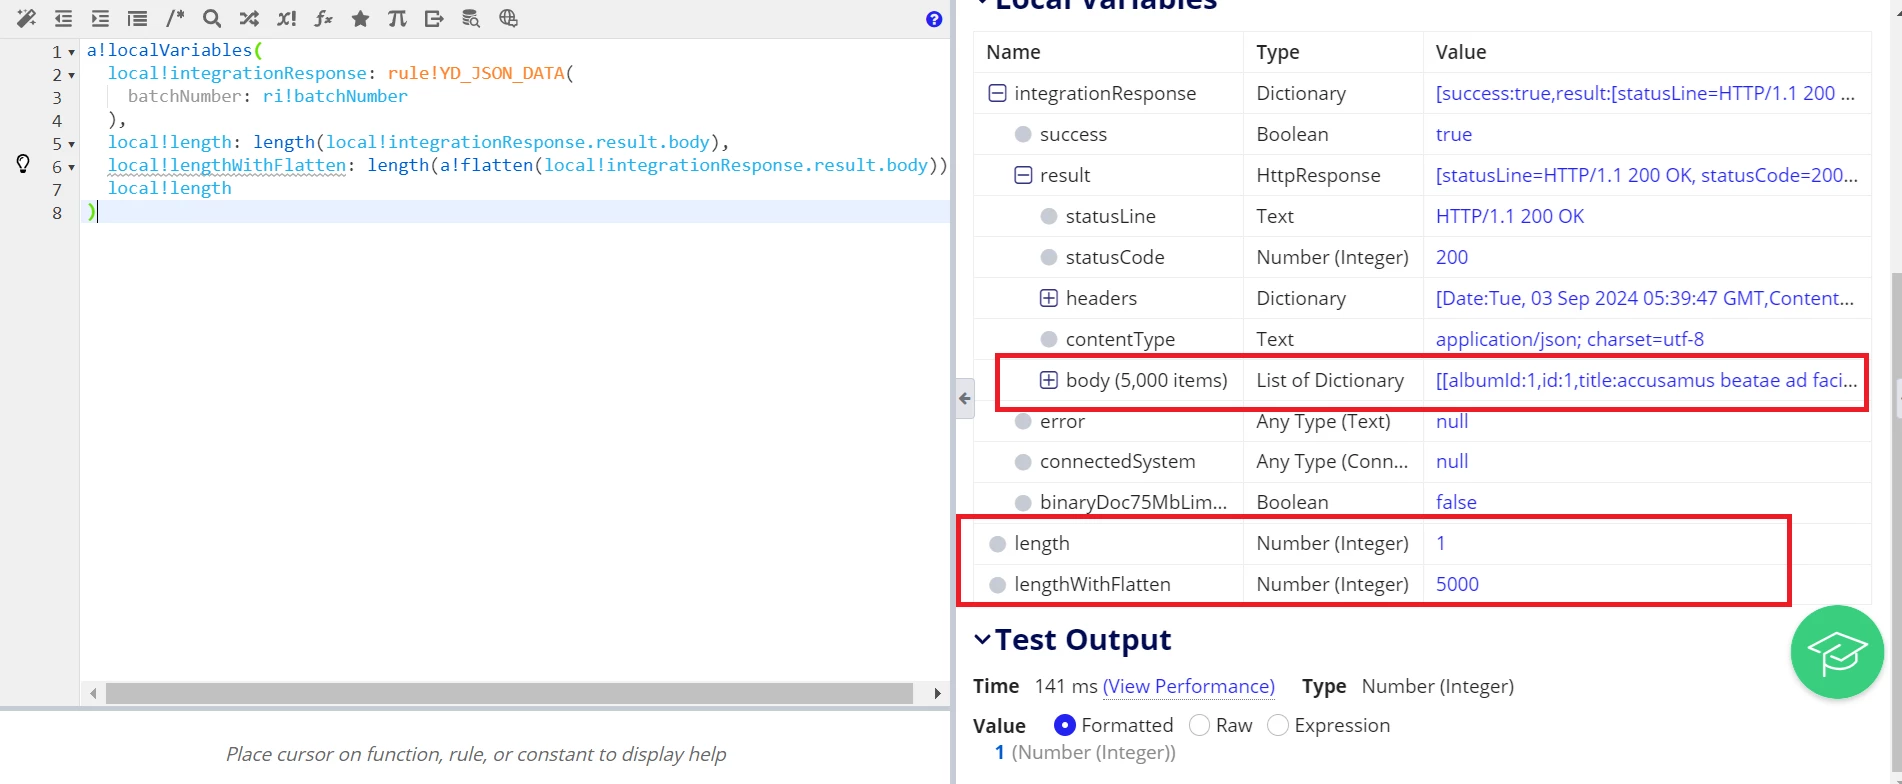Click the Value column header
The image size is (1902, 784).
click(x=1461, y=52)
